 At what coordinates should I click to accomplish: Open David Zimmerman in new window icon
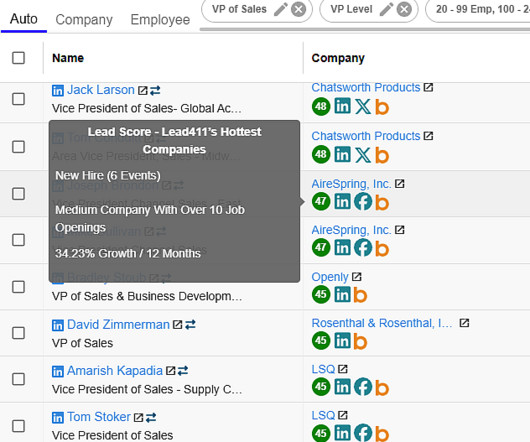pos(177,325)
